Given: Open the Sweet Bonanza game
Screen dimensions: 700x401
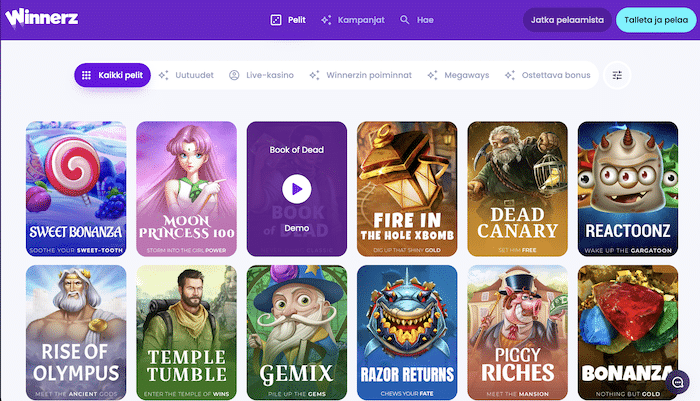Looking at the screenshot, I should click(76, 189).
